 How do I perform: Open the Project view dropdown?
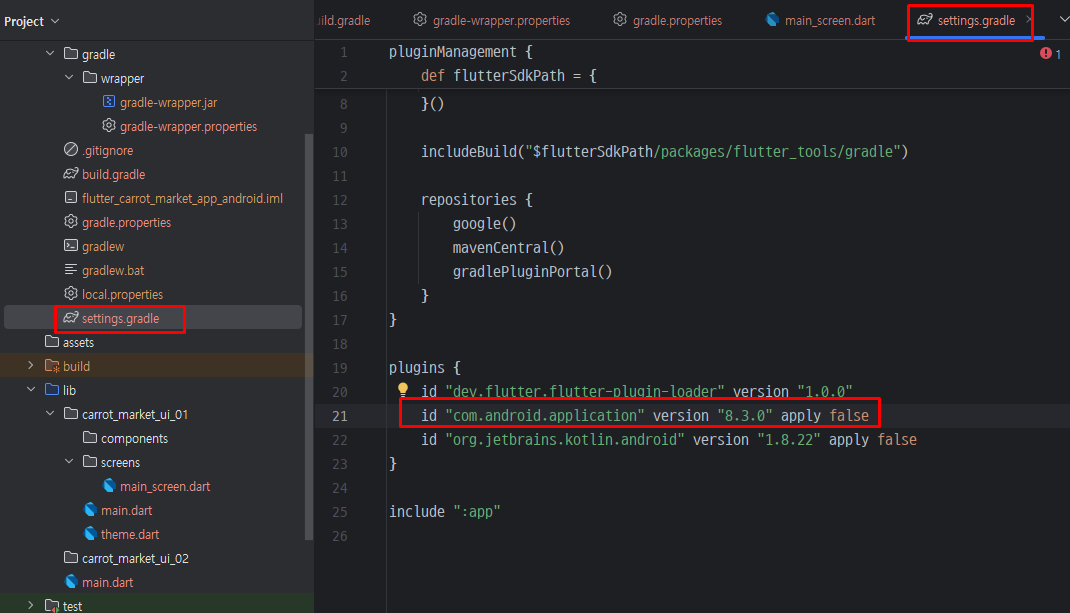pos(31,21)
